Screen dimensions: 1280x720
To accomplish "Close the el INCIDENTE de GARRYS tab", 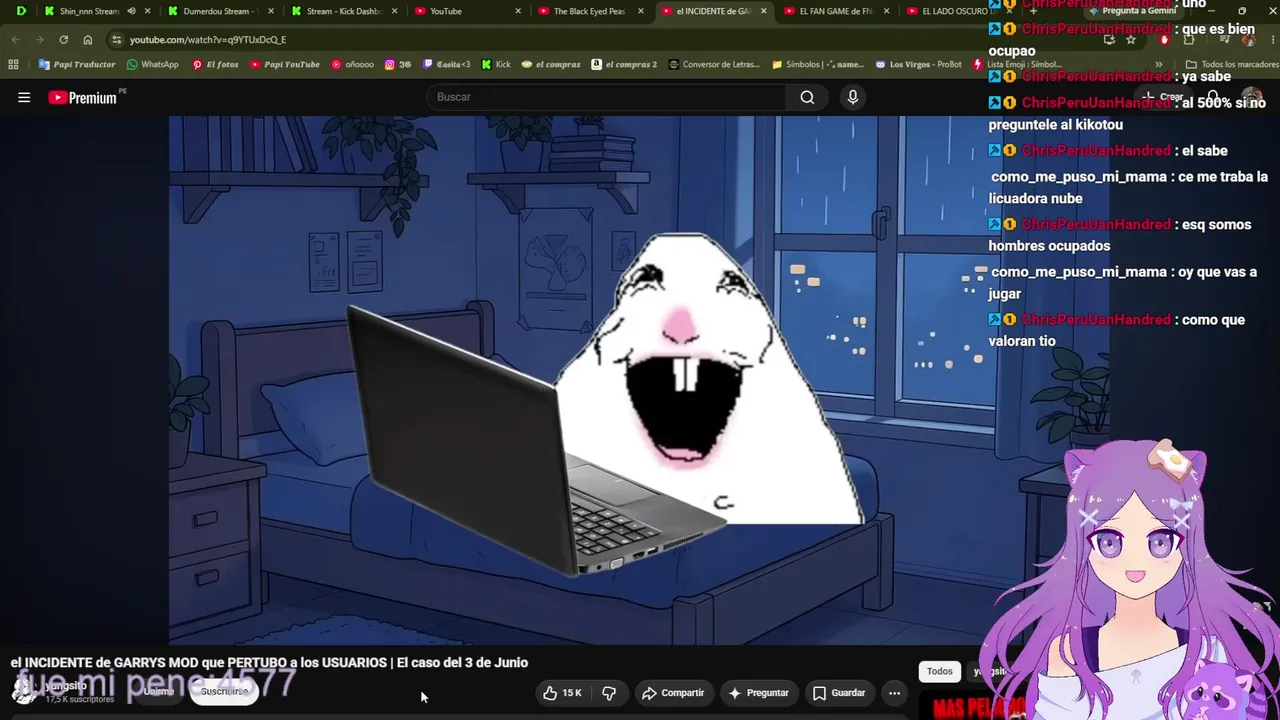I will (x=764, y=11).
